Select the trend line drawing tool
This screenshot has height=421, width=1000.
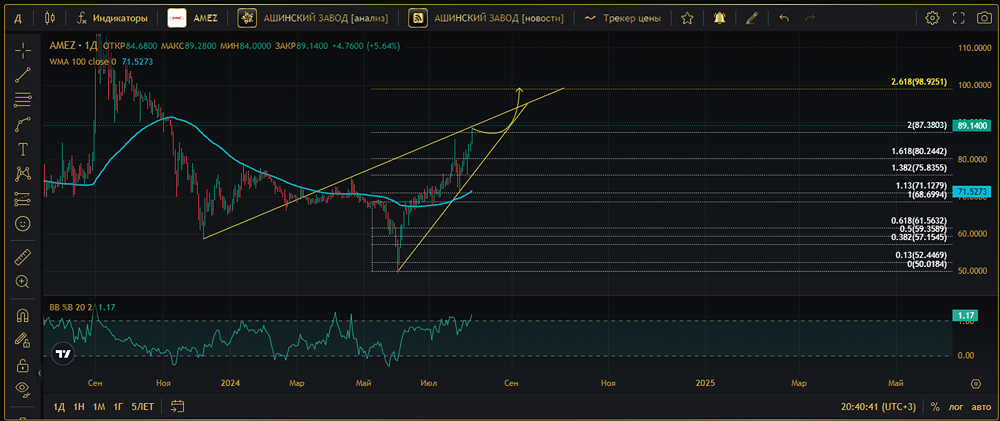pos(23,75)
